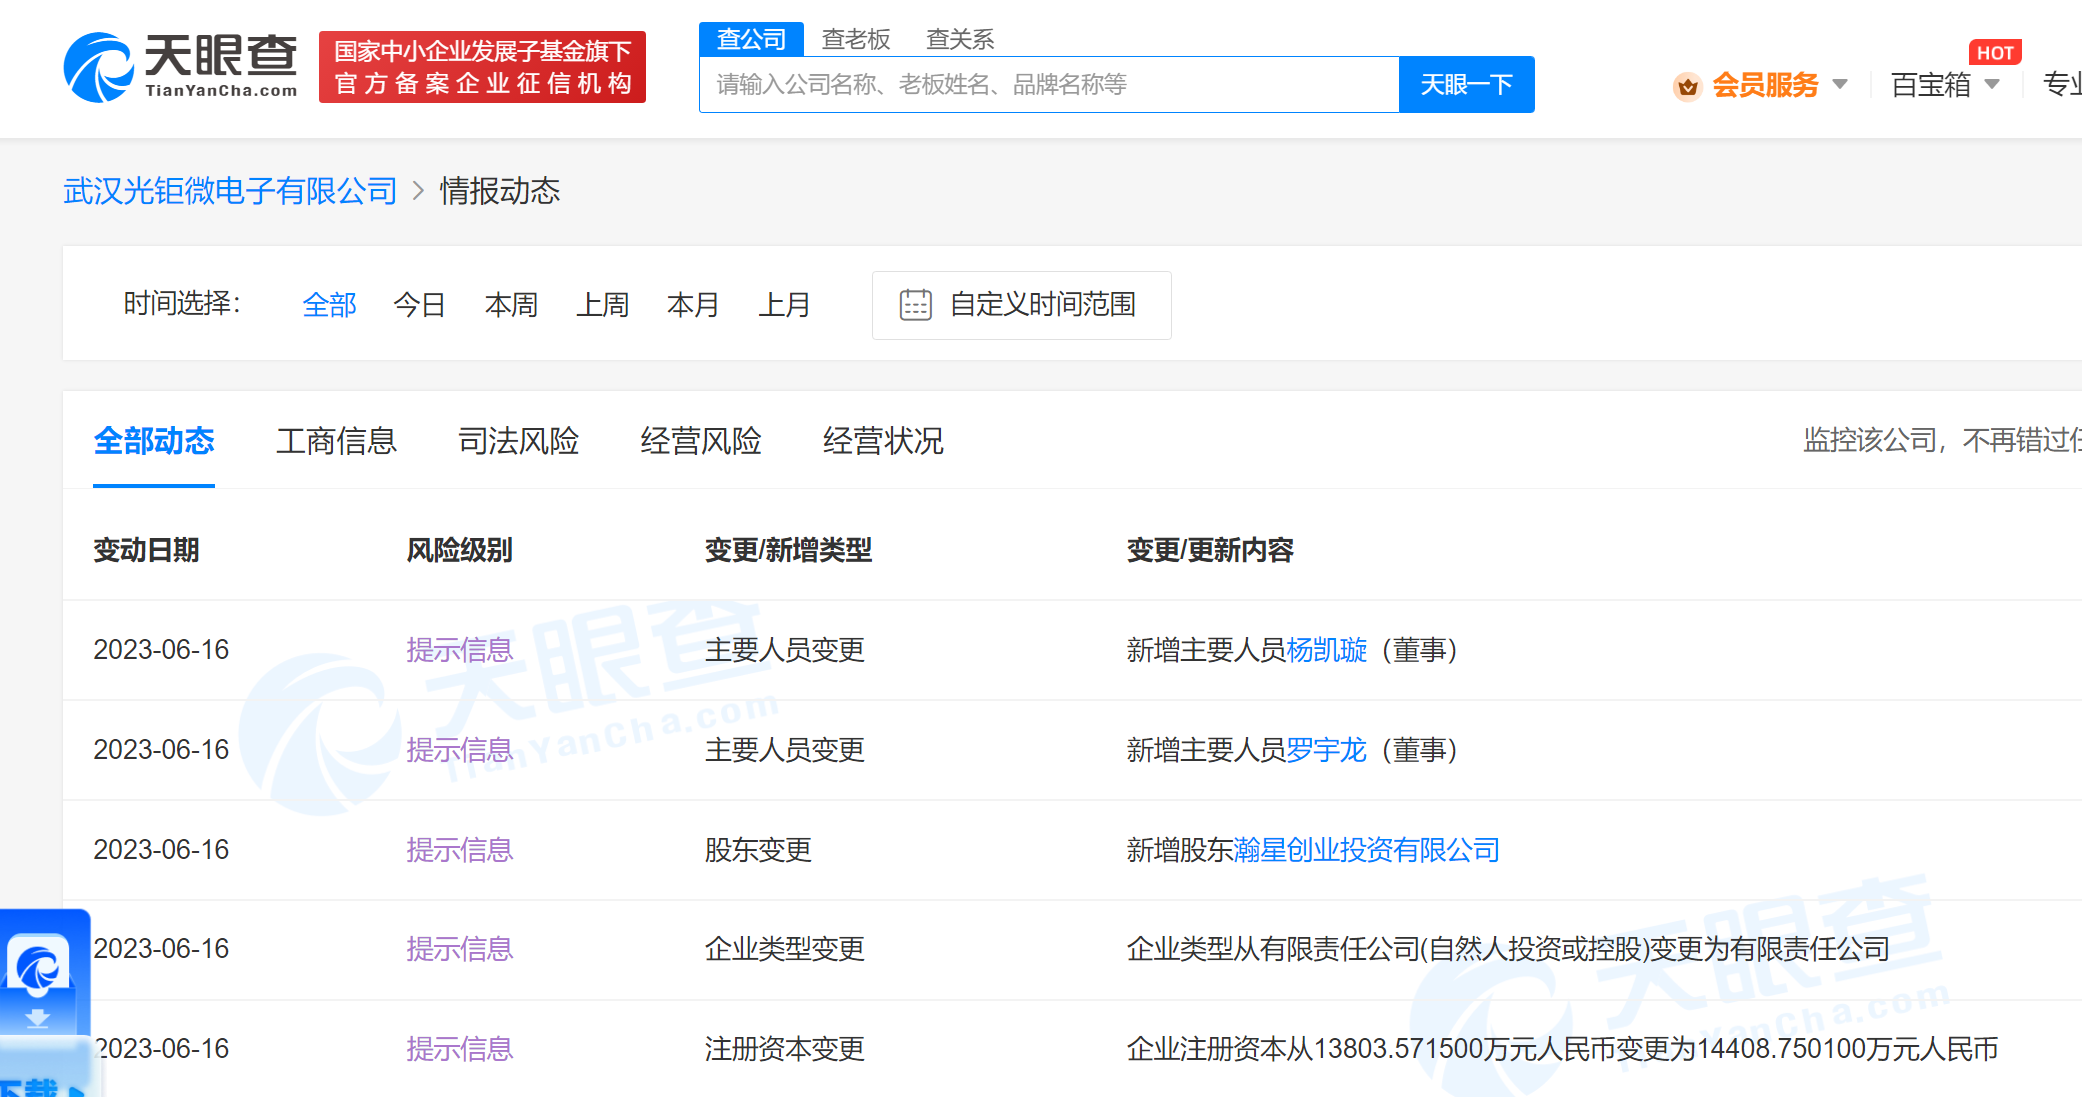Click the date in the 杨凯璇 row
Image resolution: width=2082 pixels, height=1097 pixels.
(x=161, y=650)
